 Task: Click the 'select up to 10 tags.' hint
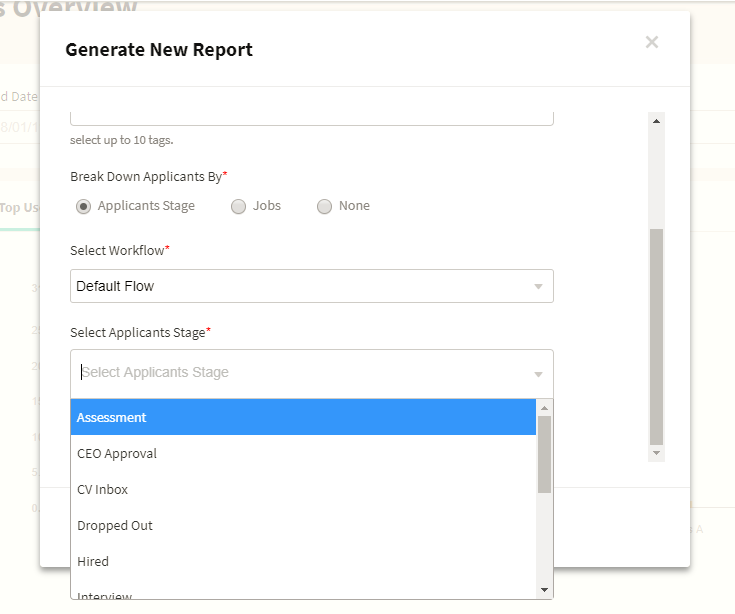tap(121, 140)
